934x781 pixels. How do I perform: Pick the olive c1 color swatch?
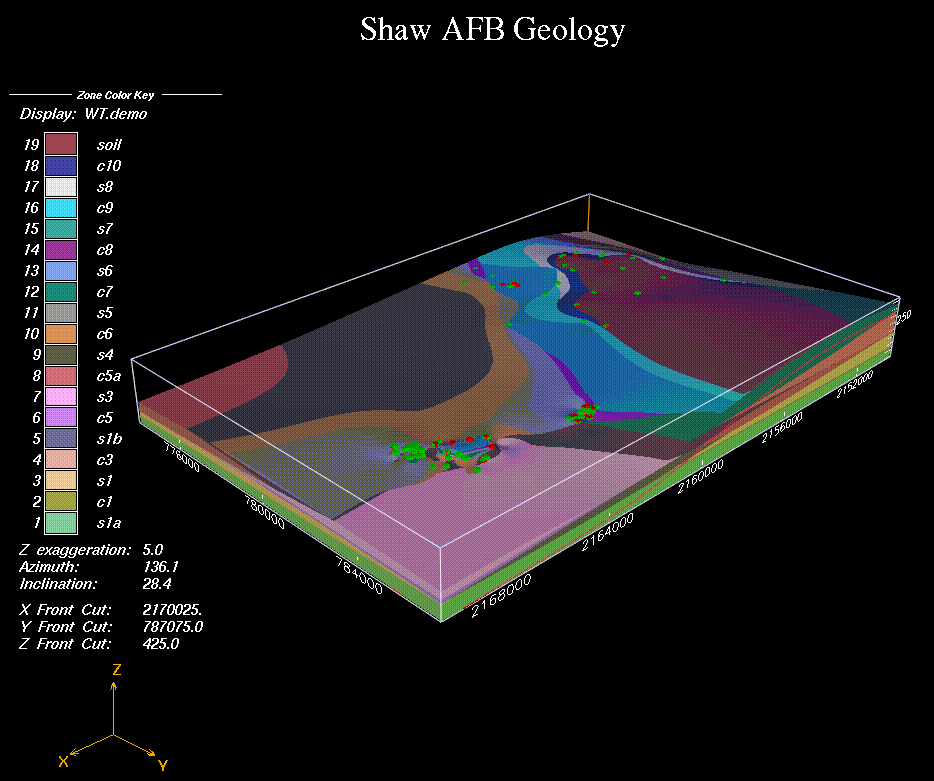pyautogui.click(x=61, y=502)
